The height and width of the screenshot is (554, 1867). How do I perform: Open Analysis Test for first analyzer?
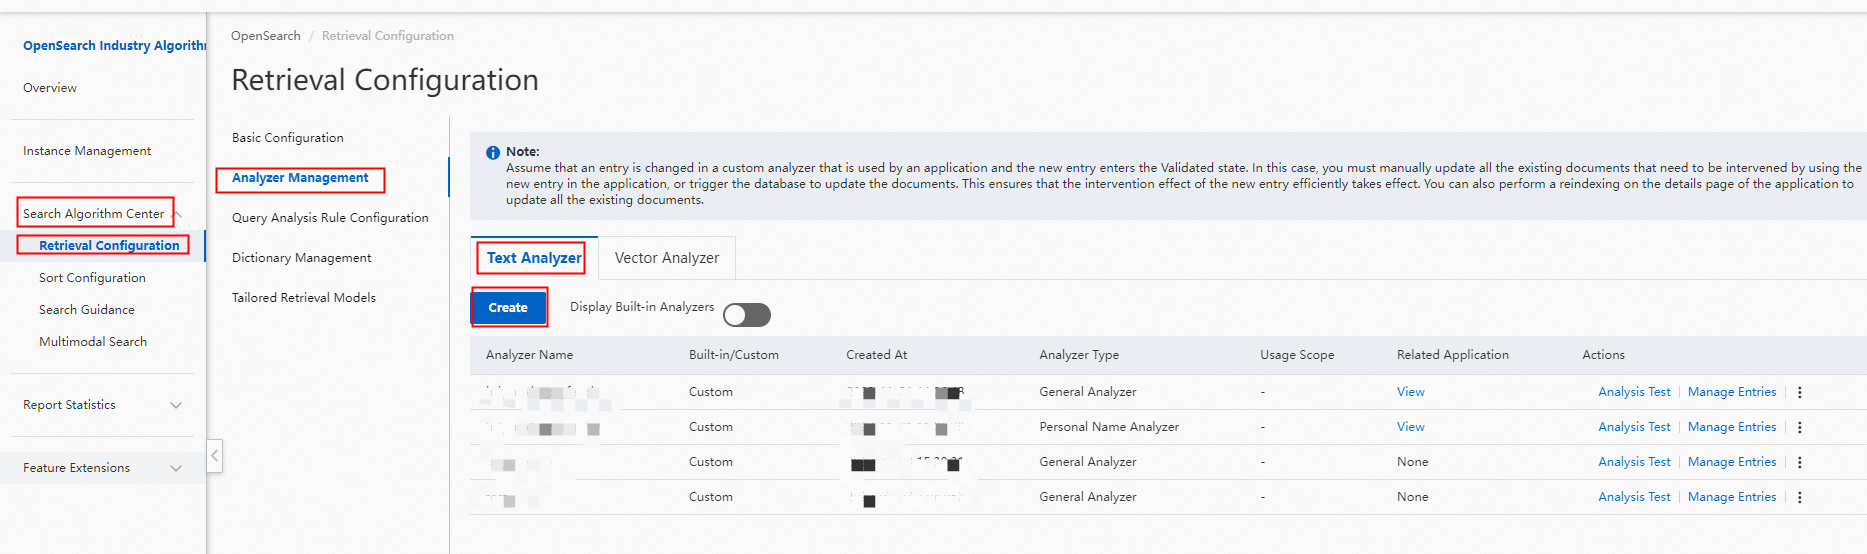tap(1634, 392)
